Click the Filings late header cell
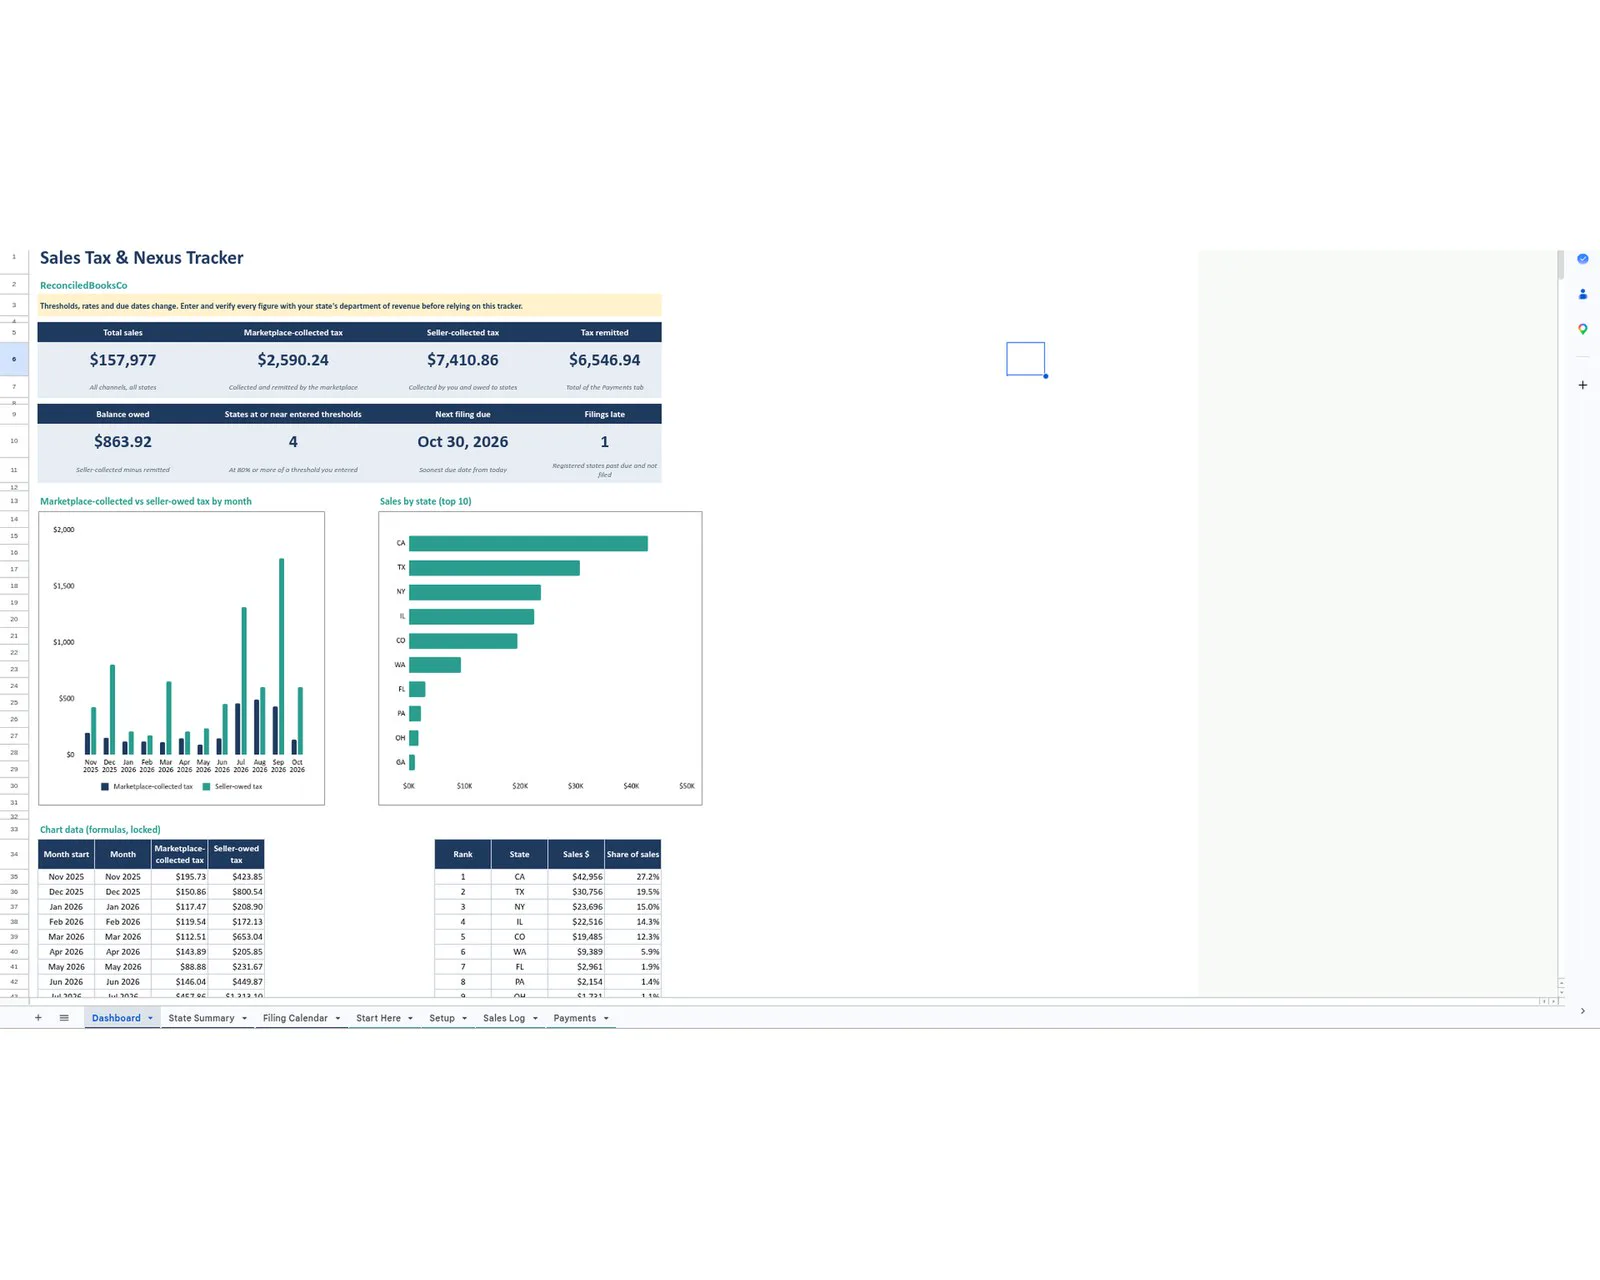Screen dimensions: 1600x1280 (605, 414)
